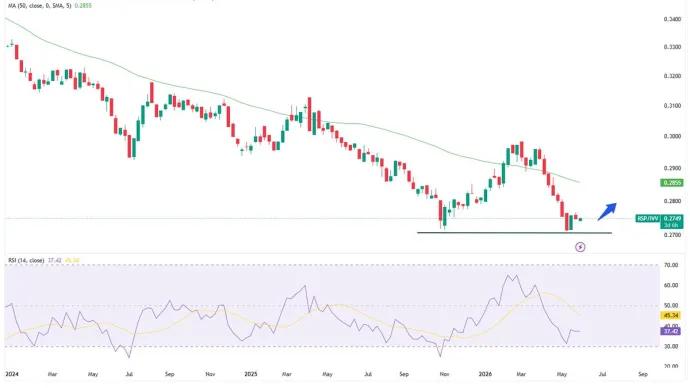Click the 2026 label on time axis
690x388 pixels.
(x=485, y=374)
